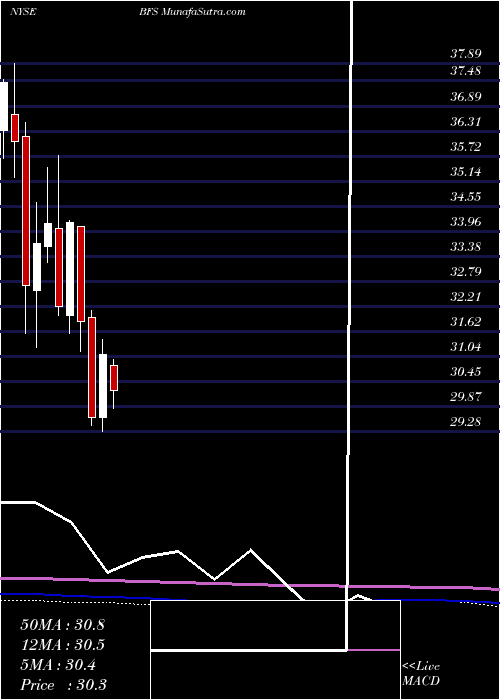Select the 34.55 price level label
This screenshot has width=500, height=700.
[466, 196]
